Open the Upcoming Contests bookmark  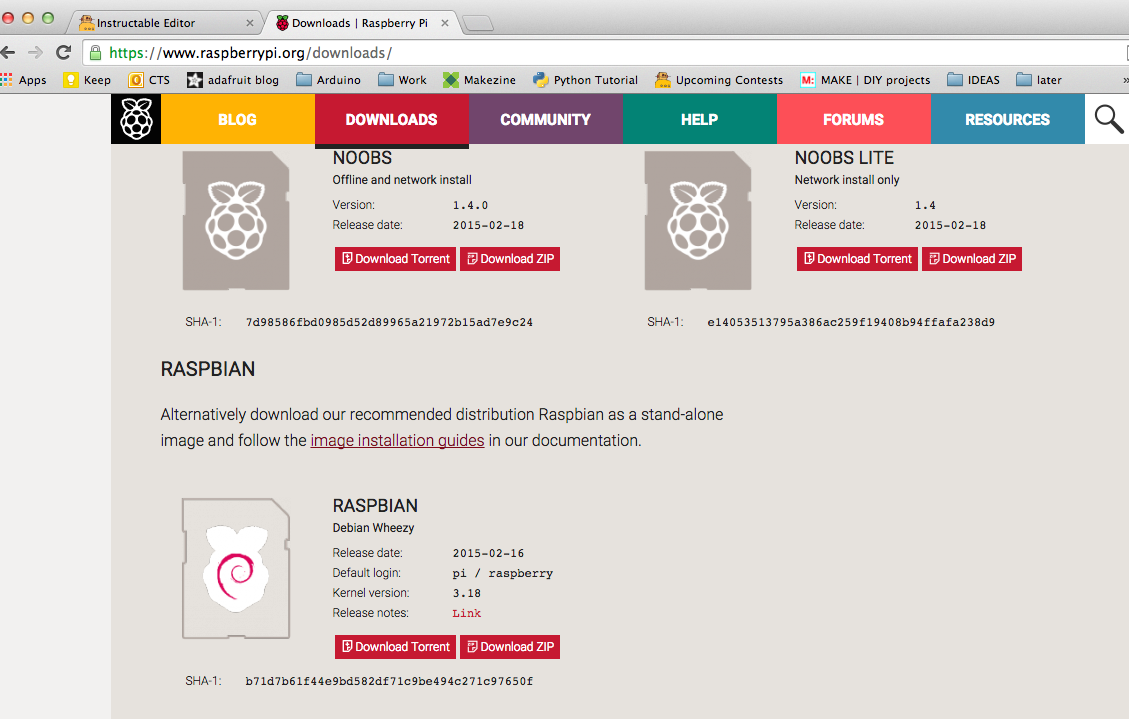coord(719,80)
